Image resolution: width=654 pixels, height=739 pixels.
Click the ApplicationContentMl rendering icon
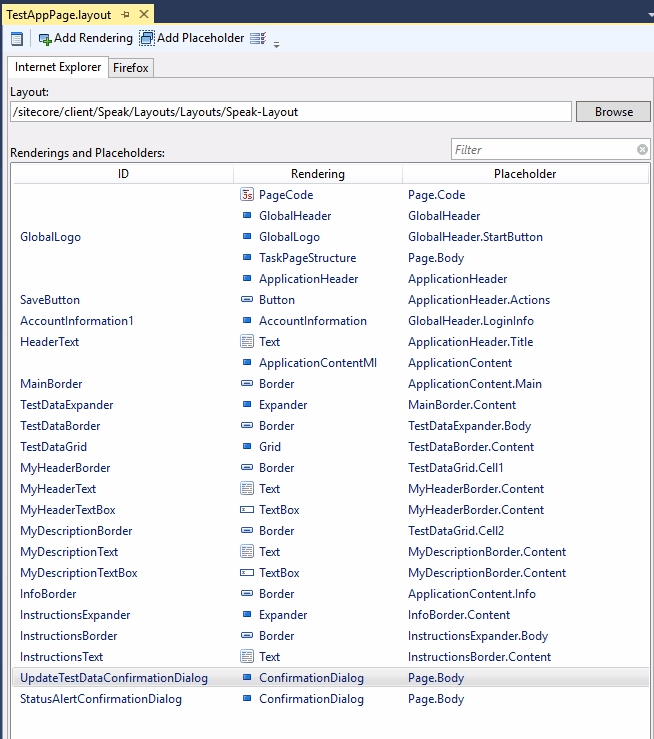point(247,362)
